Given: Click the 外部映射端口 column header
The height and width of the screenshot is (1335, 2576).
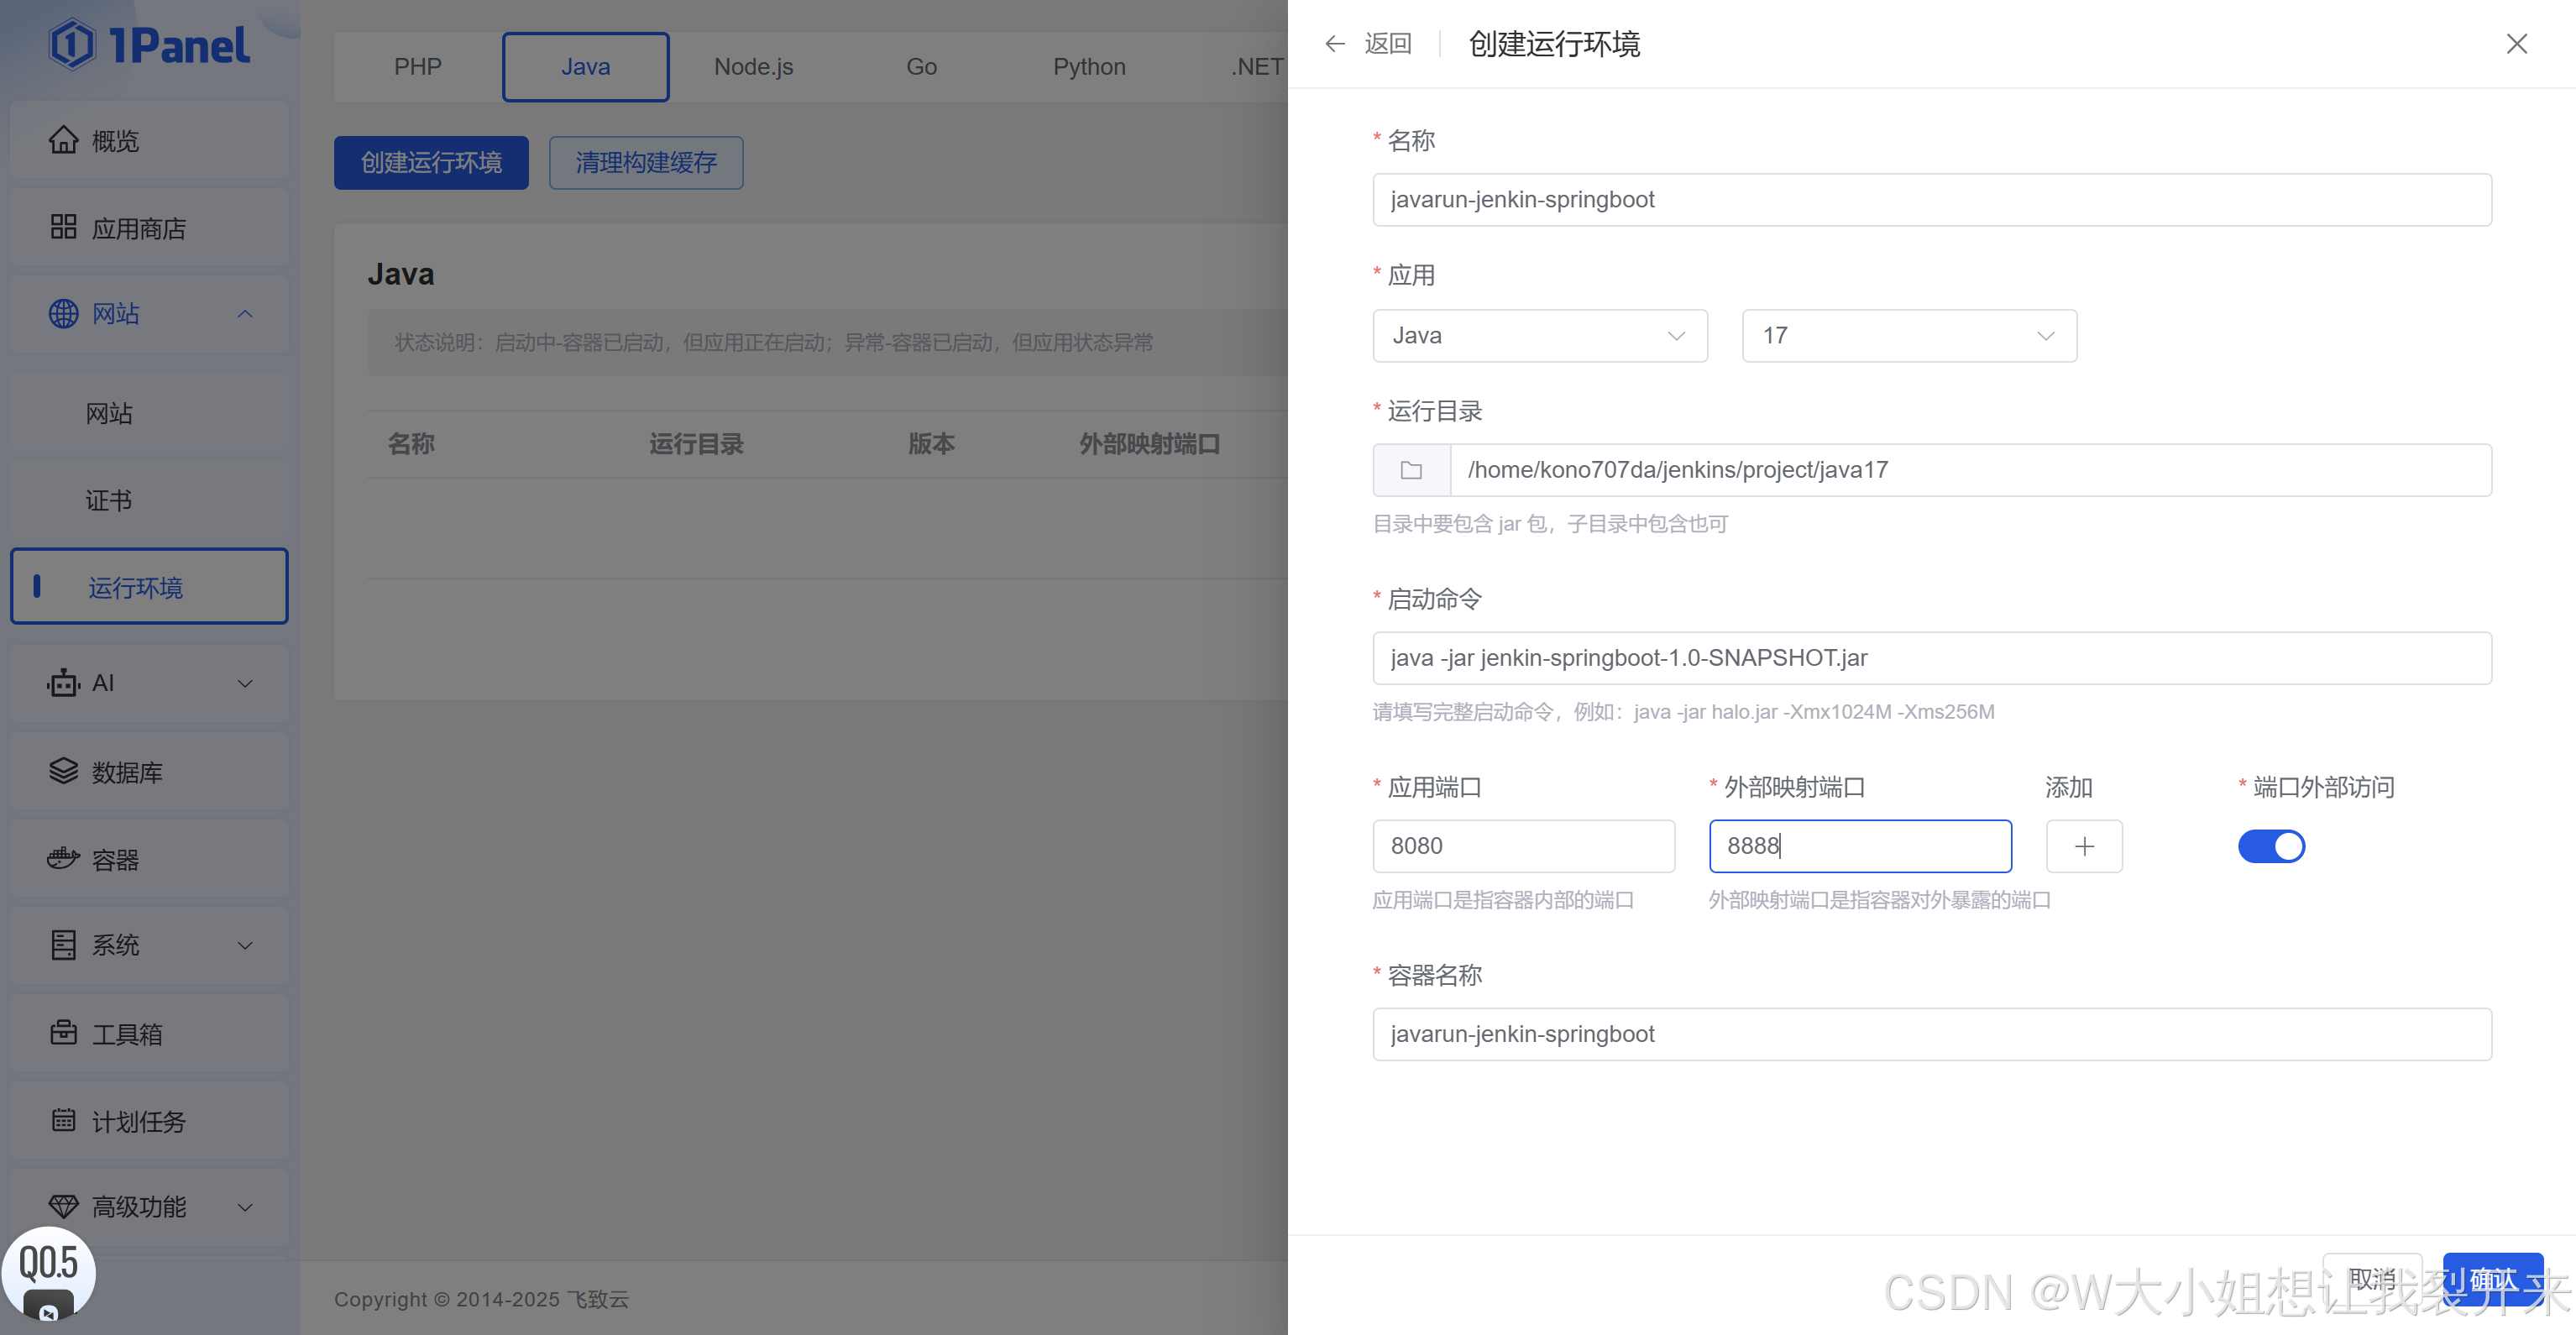Looking at the screenshot, I should (x=1149, y=443).
